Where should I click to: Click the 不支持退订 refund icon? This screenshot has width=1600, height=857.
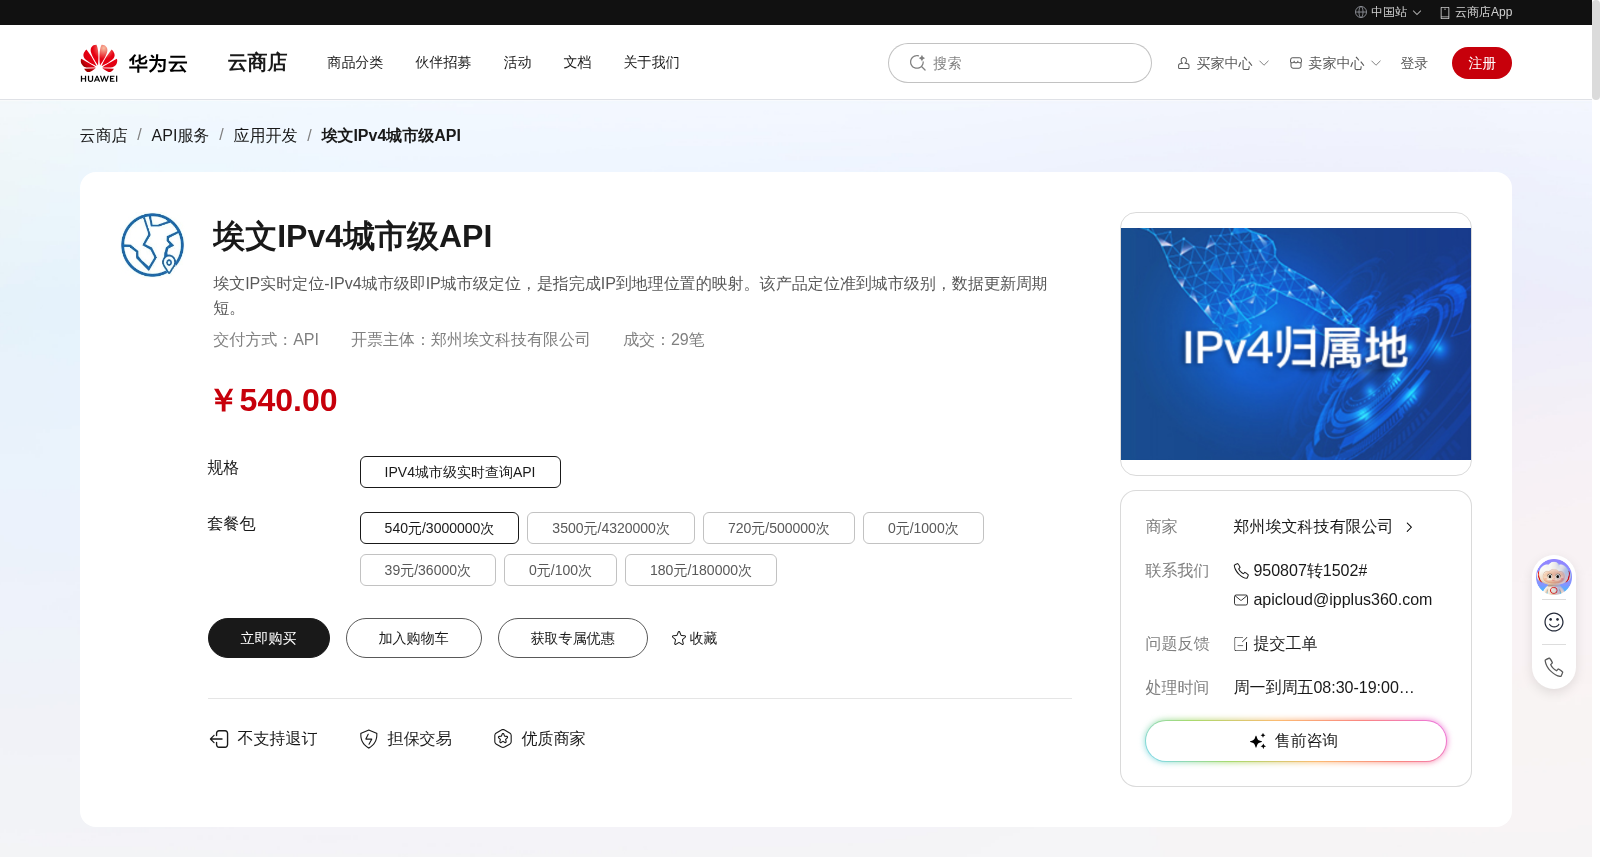point(219,738)
